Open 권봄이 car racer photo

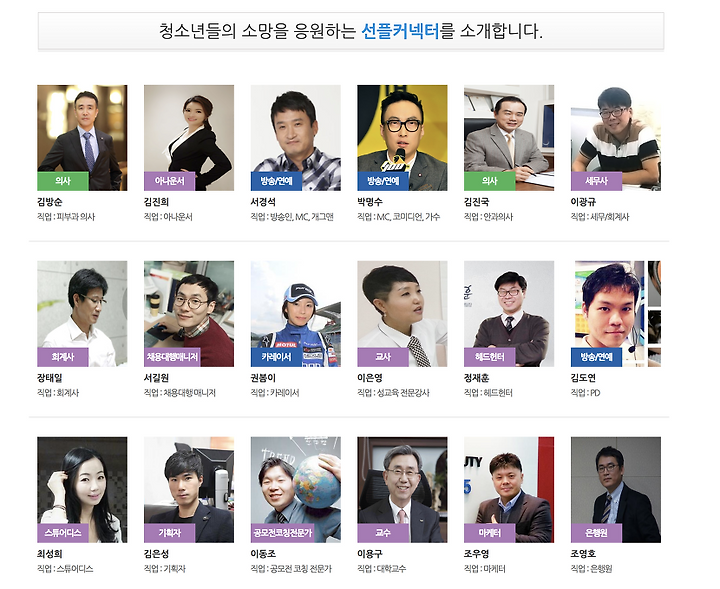pyautogui.click(x=296, y=314)
